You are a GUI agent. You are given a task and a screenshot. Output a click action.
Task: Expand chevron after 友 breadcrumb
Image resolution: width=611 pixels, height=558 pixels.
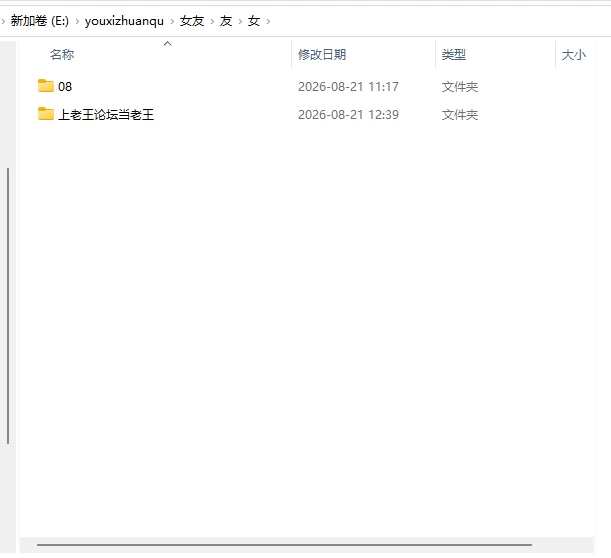pos(240,21)
